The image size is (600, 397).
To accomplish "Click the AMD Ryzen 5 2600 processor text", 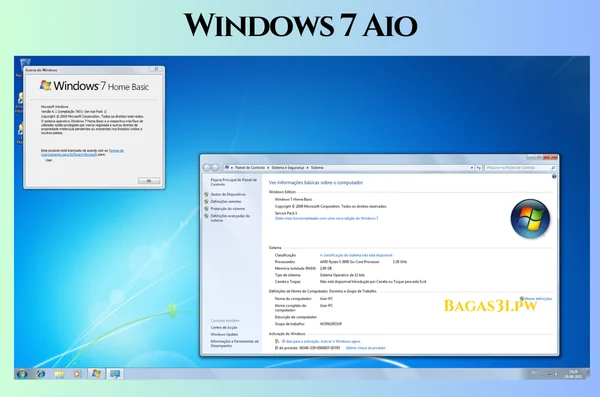I will point(350,262).
